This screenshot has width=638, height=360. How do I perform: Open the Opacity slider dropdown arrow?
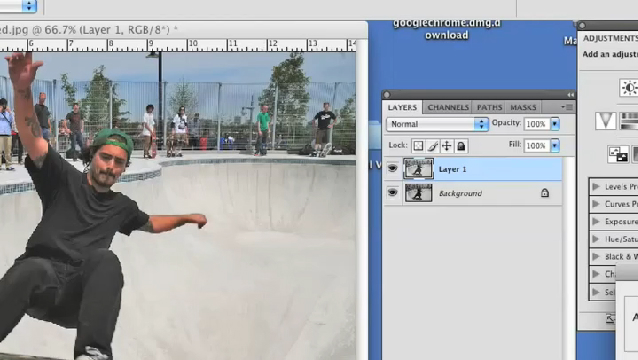(x=555, y=124)
